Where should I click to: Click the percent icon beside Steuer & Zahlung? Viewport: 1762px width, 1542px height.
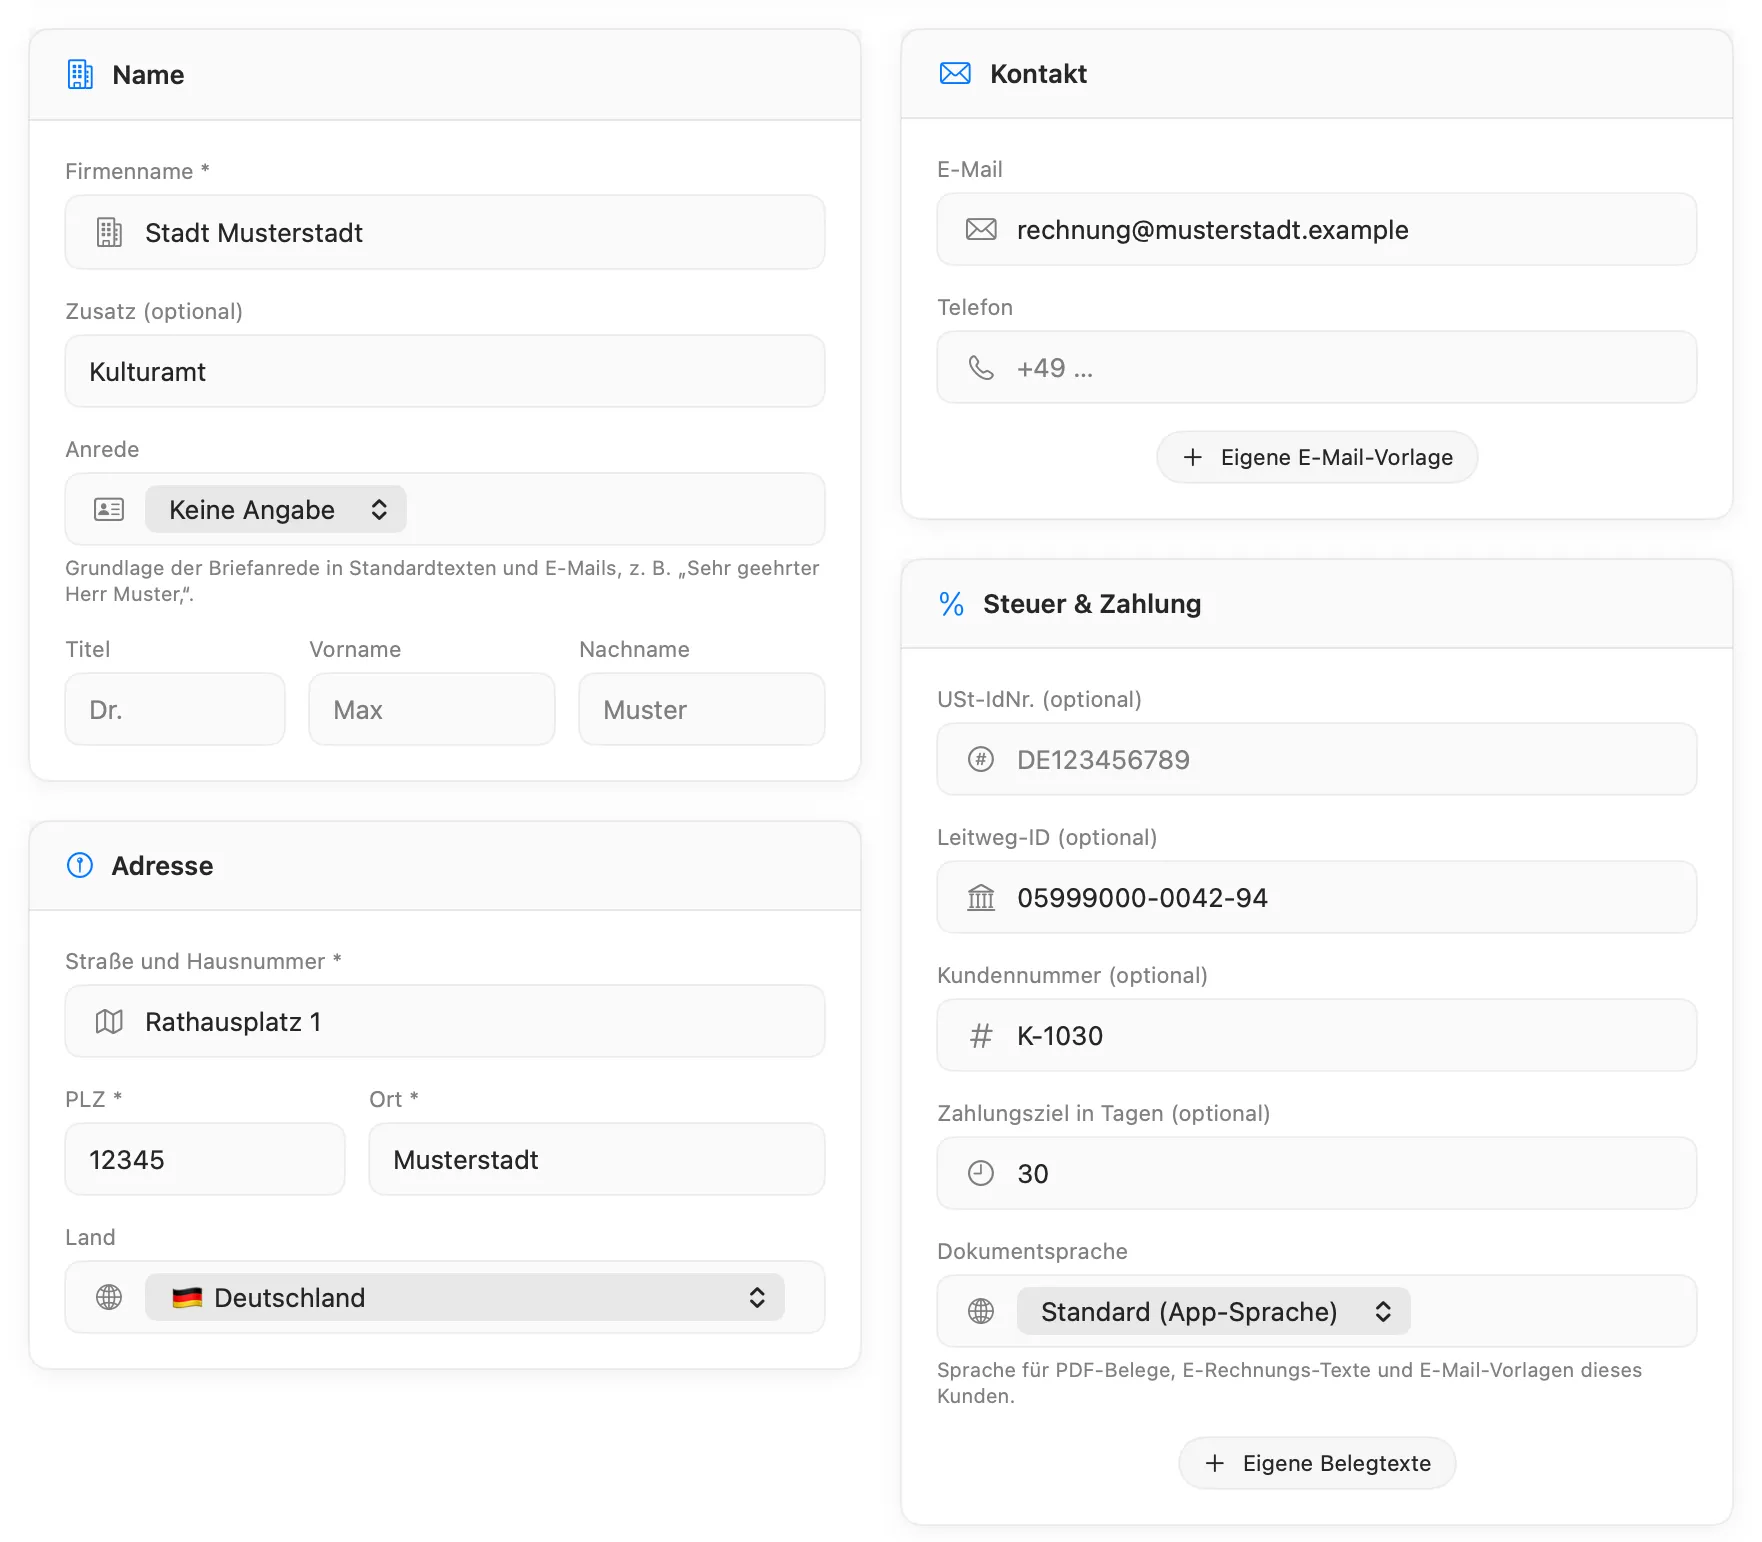coord(951,604)
